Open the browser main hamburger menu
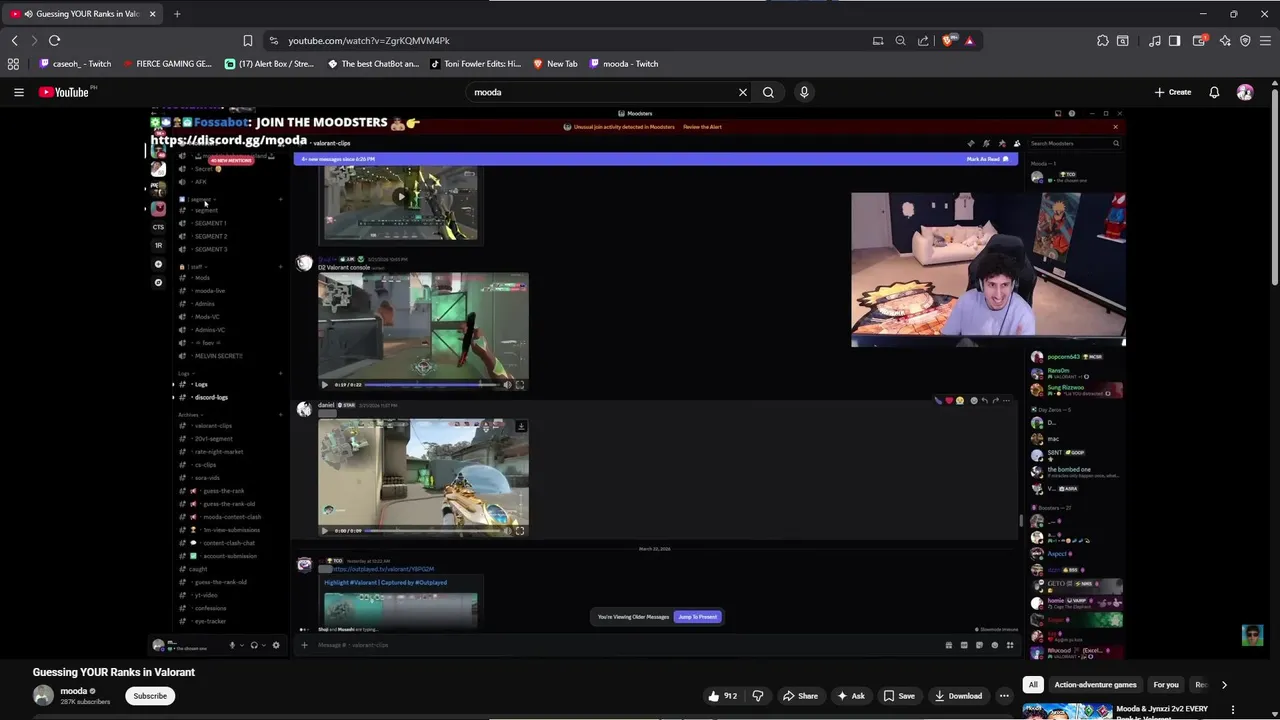The width and height of the screenshot is (1280, 720). tap(1265, 41)
